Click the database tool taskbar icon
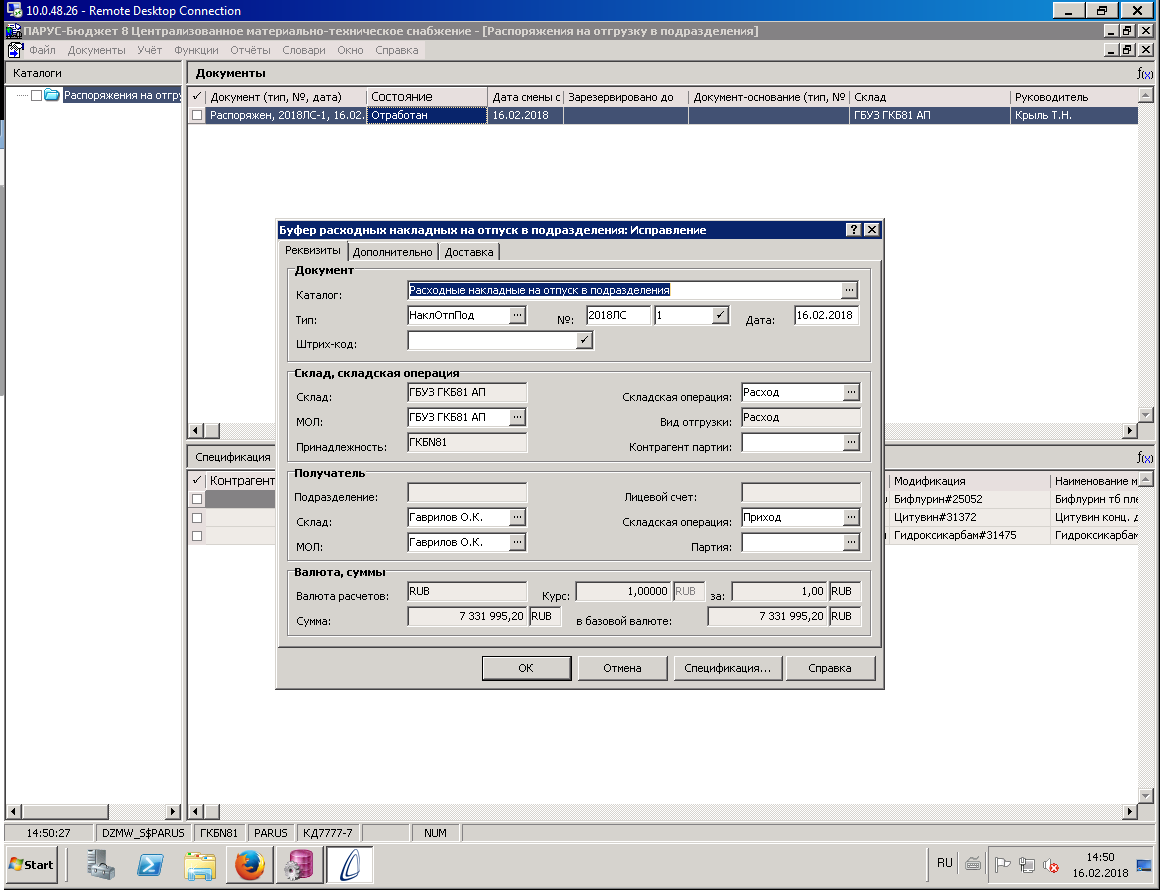The height and width of the screenshot is (890, 1160). pyautogui.click(x=299, y=864)
